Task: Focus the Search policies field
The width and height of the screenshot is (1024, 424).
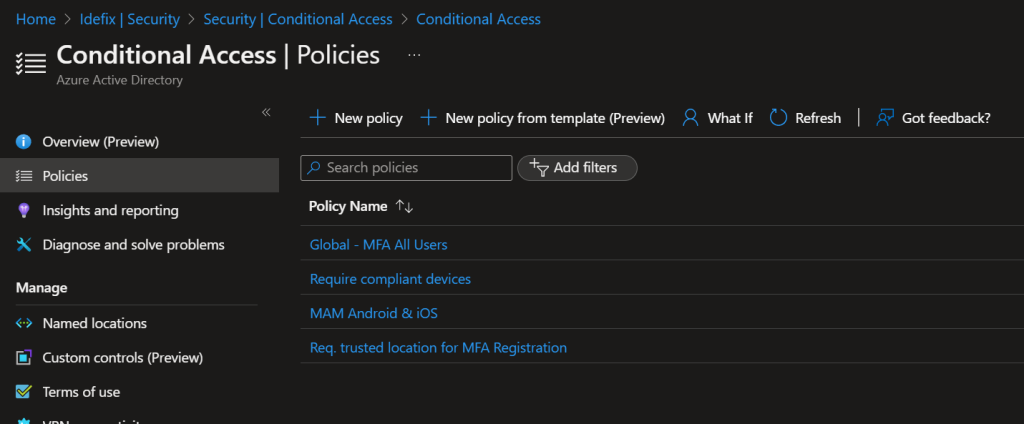Action: pos(406,168)
